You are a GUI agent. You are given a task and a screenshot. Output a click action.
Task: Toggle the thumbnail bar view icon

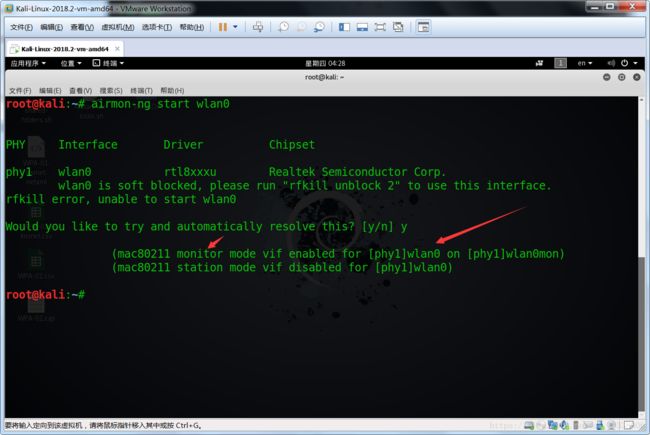click(x=362, y=27)
